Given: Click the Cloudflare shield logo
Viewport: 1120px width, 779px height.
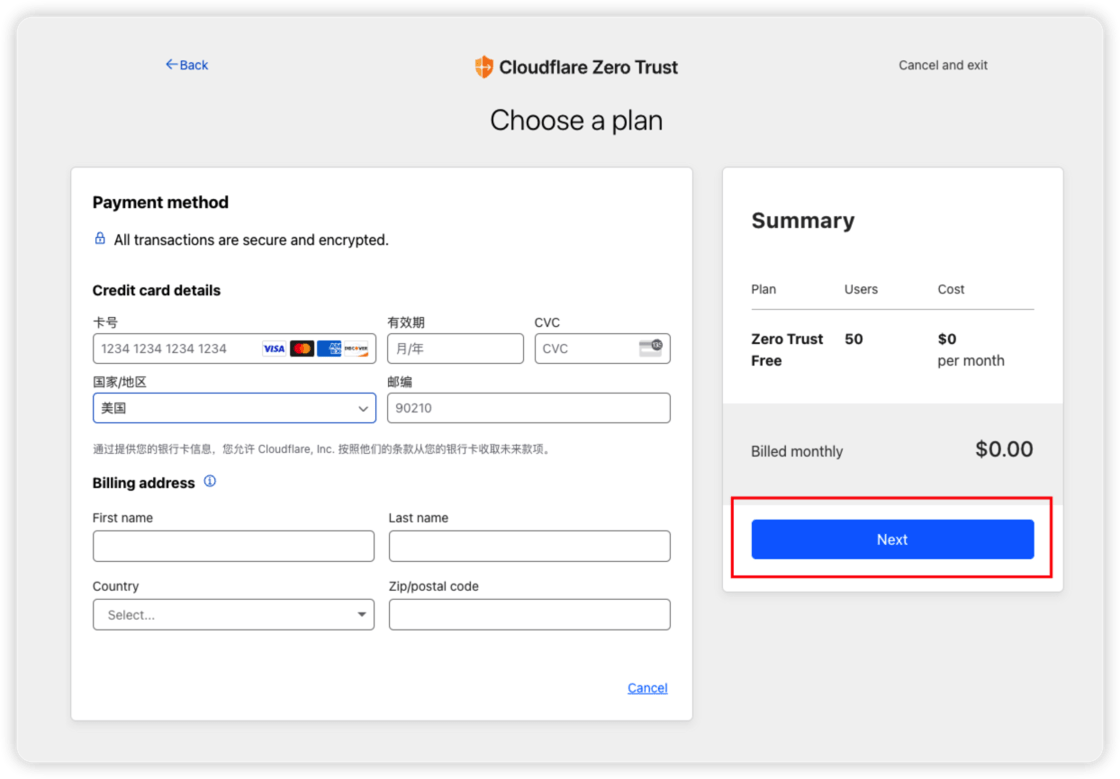Looking at the screenshot, I should pyautogui.click(x=484, y=67).
